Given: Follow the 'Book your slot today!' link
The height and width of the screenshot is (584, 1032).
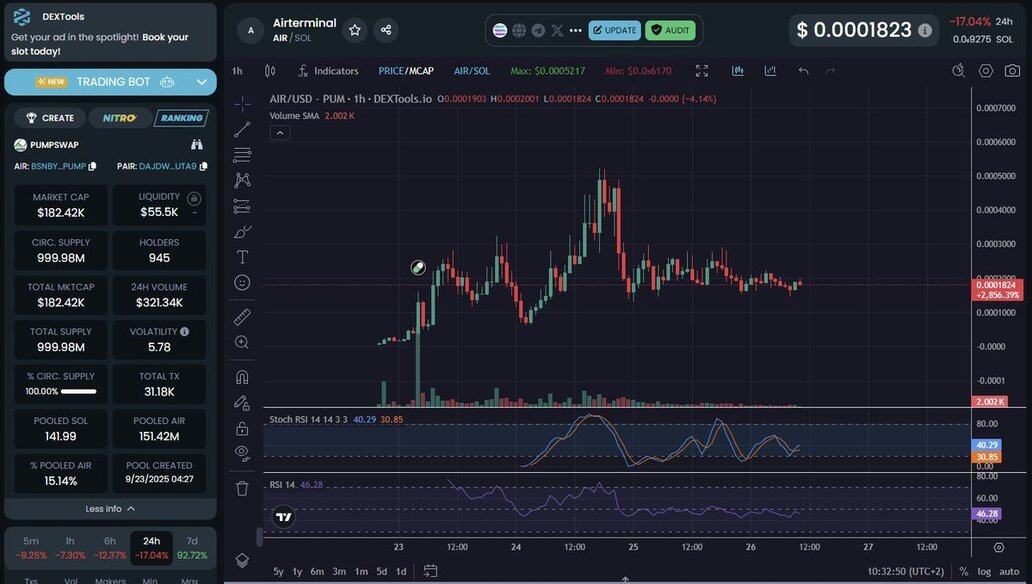Looking at the screenshot, I should pos(101,44).
